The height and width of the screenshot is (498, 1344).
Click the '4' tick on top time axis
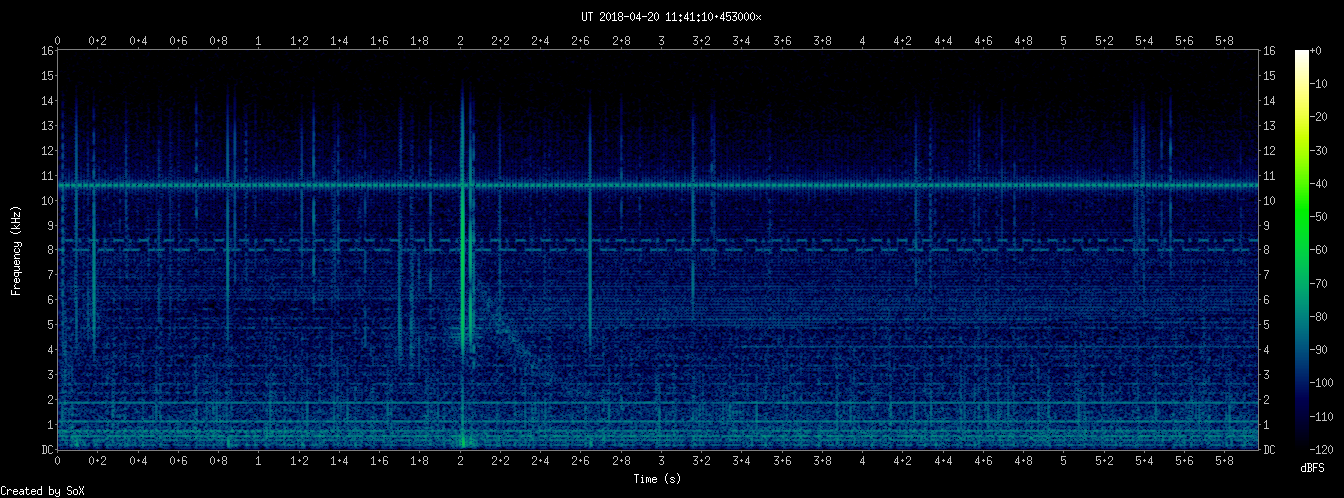[x=862, y=40]
